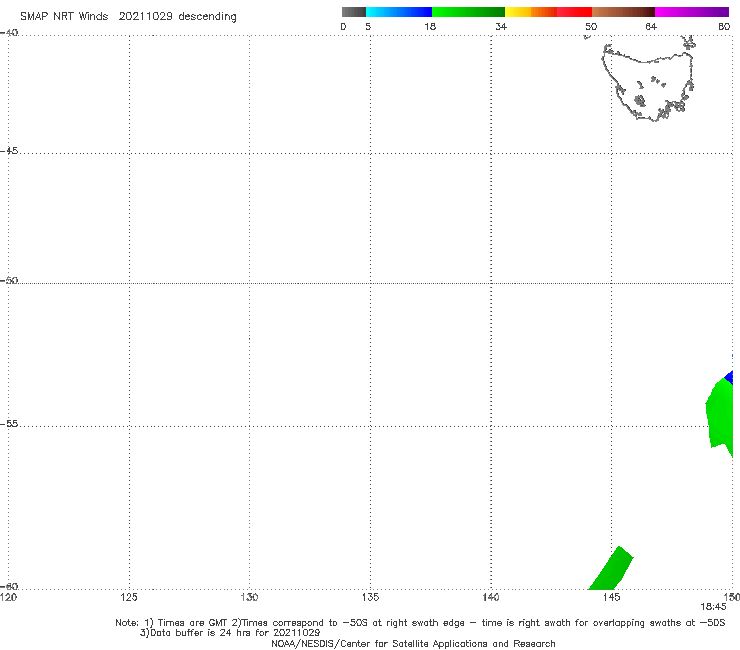
Task: Click the 'SMAP NRT Winds 20211029 descending' title
Action: [128, 17]
